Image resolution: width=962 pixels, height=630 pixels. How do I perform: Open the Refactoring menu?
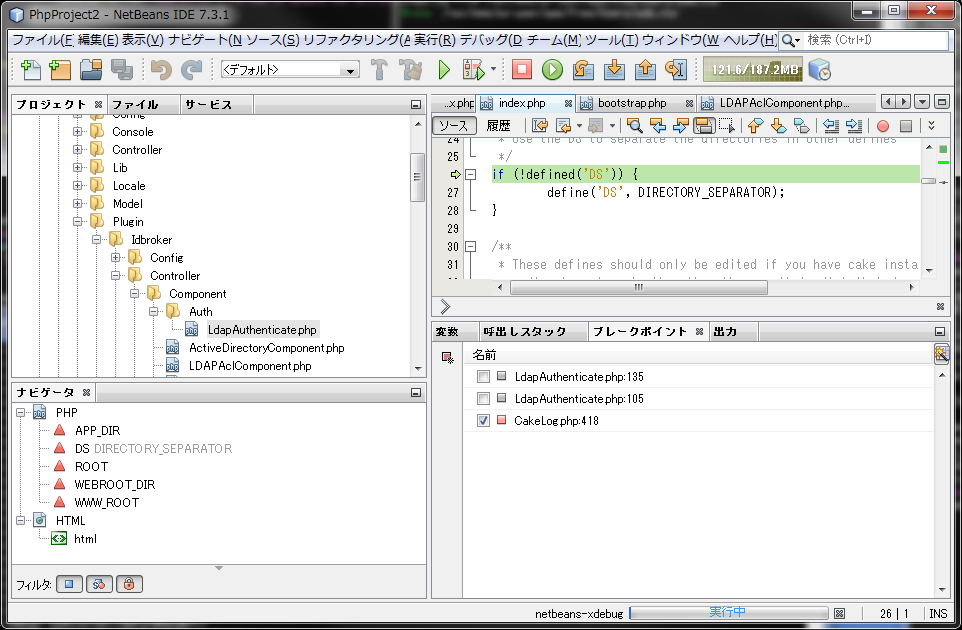(356, 40)
